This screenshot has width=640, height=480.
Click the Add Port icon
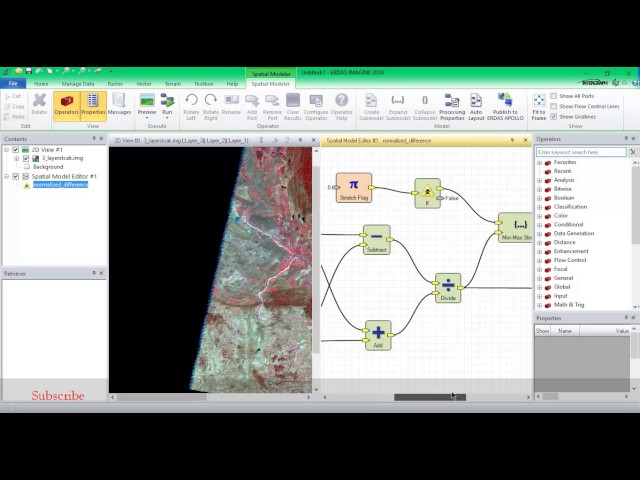click(252, 106)
